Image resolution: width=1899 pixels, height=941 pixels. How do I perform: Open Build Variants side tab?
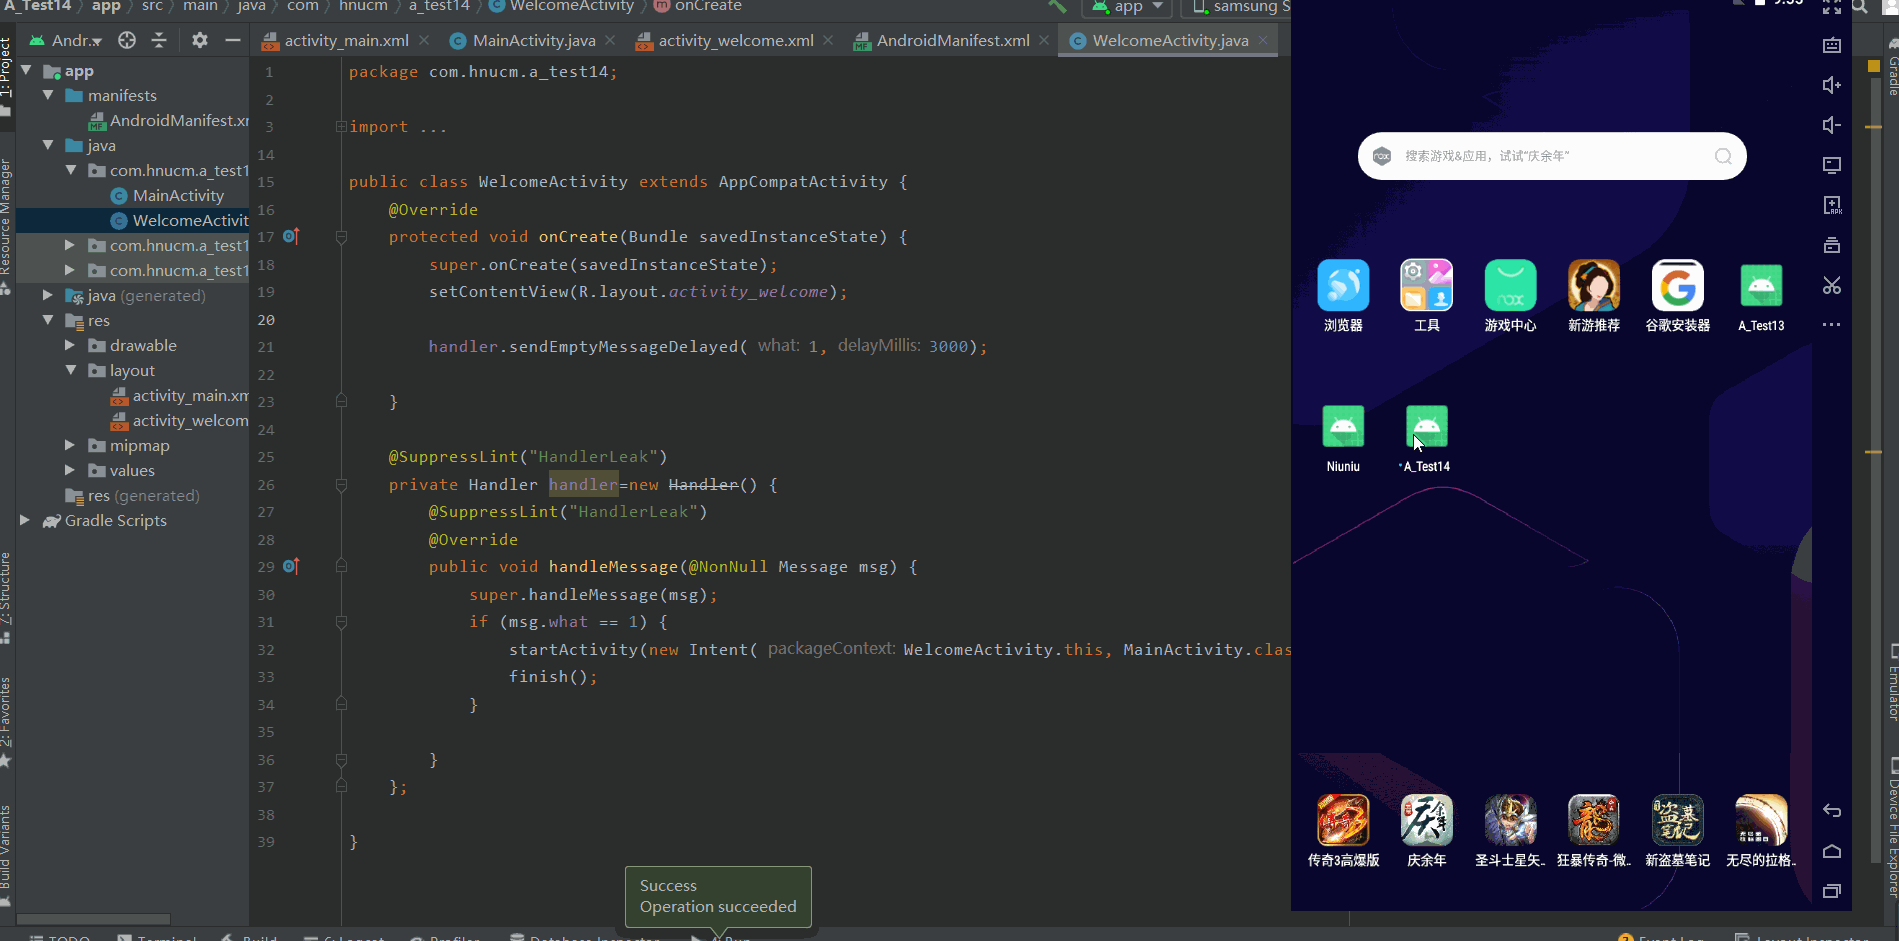6,855
